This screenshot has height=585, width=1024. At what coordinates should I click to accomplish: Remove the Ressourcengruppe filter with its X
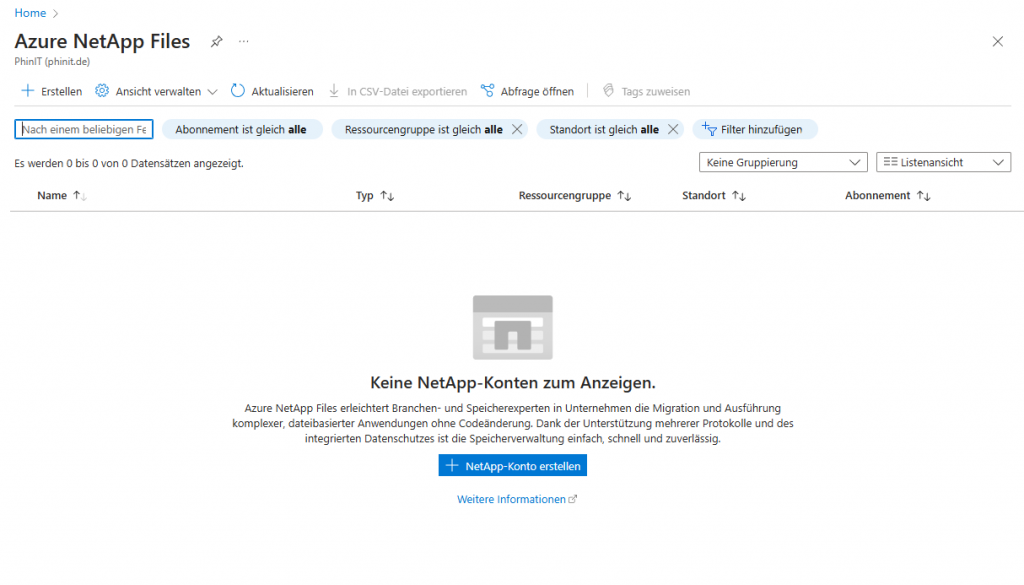tap(516, 128)
